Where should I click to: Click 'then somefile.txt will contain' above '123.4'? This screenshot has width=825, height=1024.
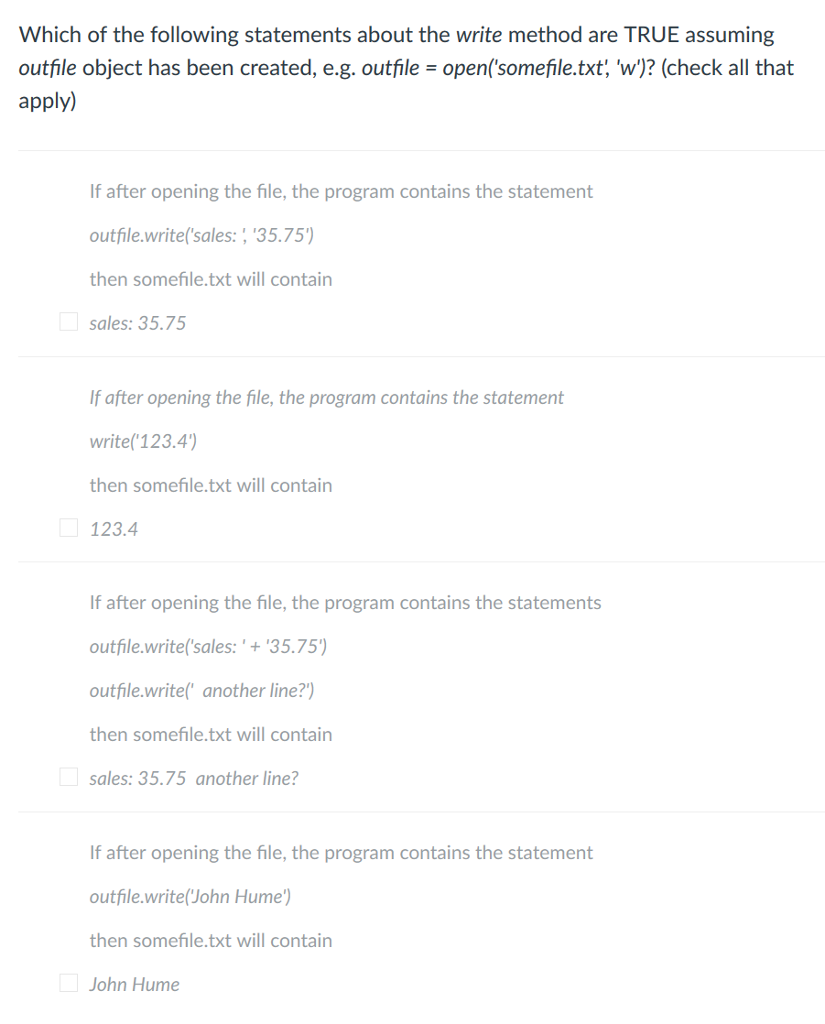(211, 485)
